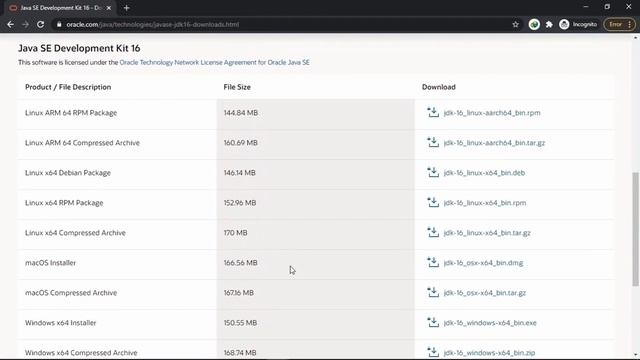
Task: Click the scrollbar up arrow
Action: pyautogui.click(x=636, y=38)
